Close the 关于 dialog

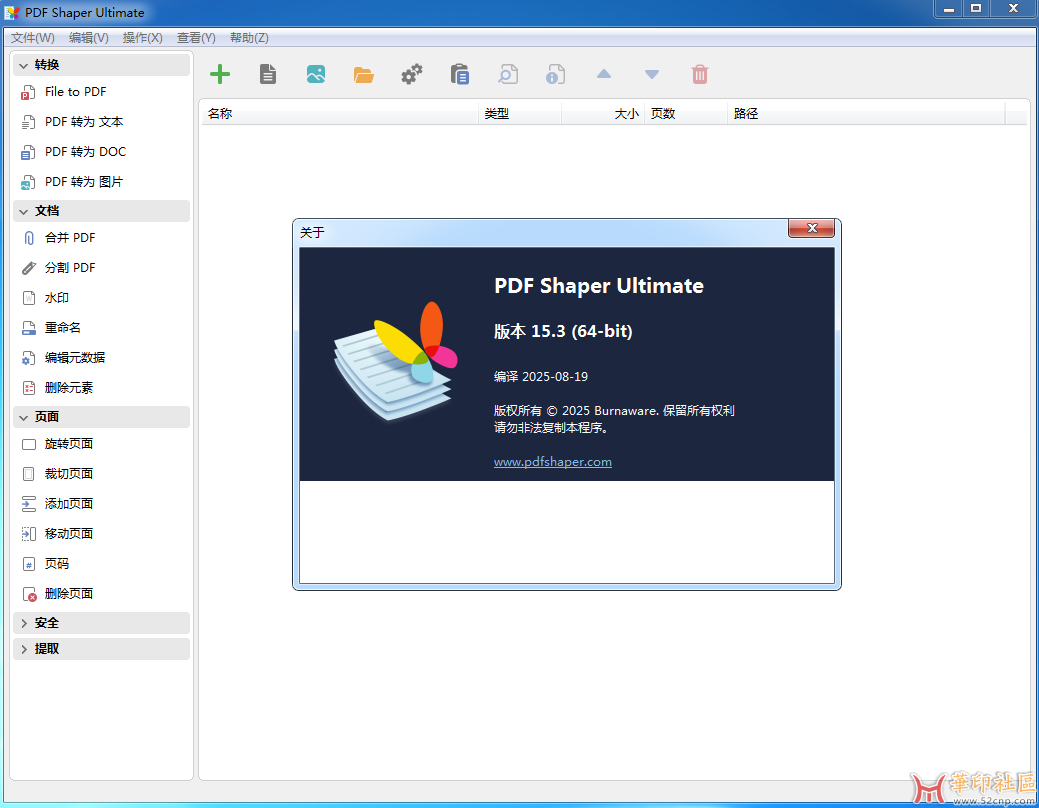pos(812,228)
